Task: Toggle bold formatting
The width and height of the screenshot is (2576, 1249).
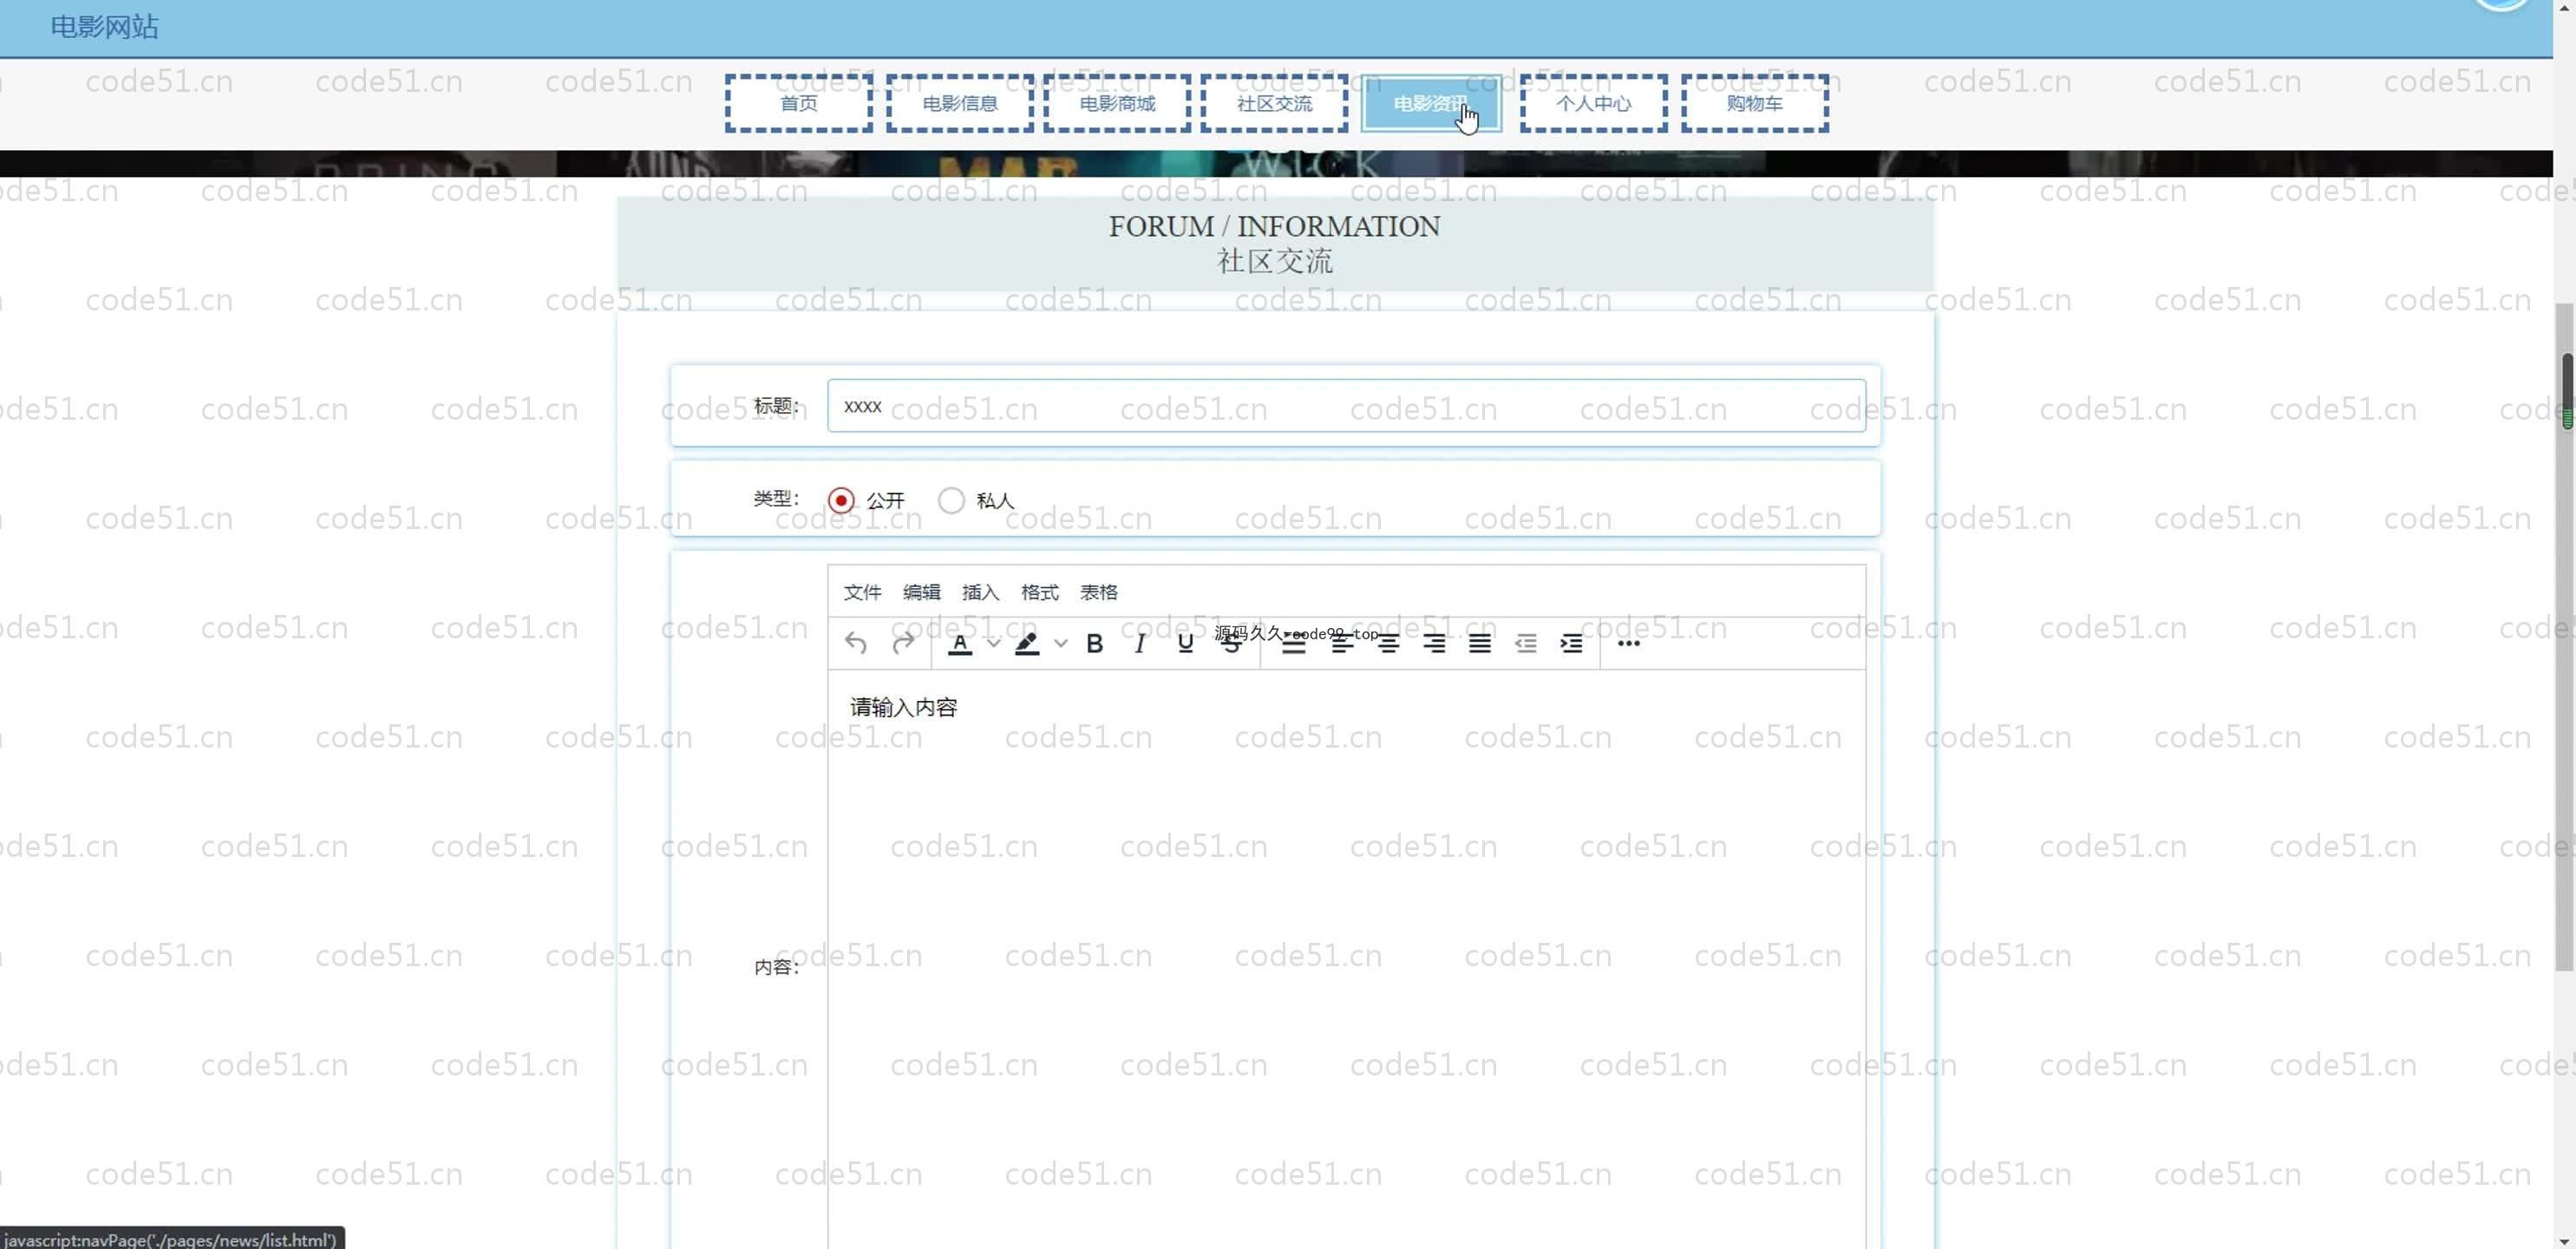Action: (x=1094, y=644)
